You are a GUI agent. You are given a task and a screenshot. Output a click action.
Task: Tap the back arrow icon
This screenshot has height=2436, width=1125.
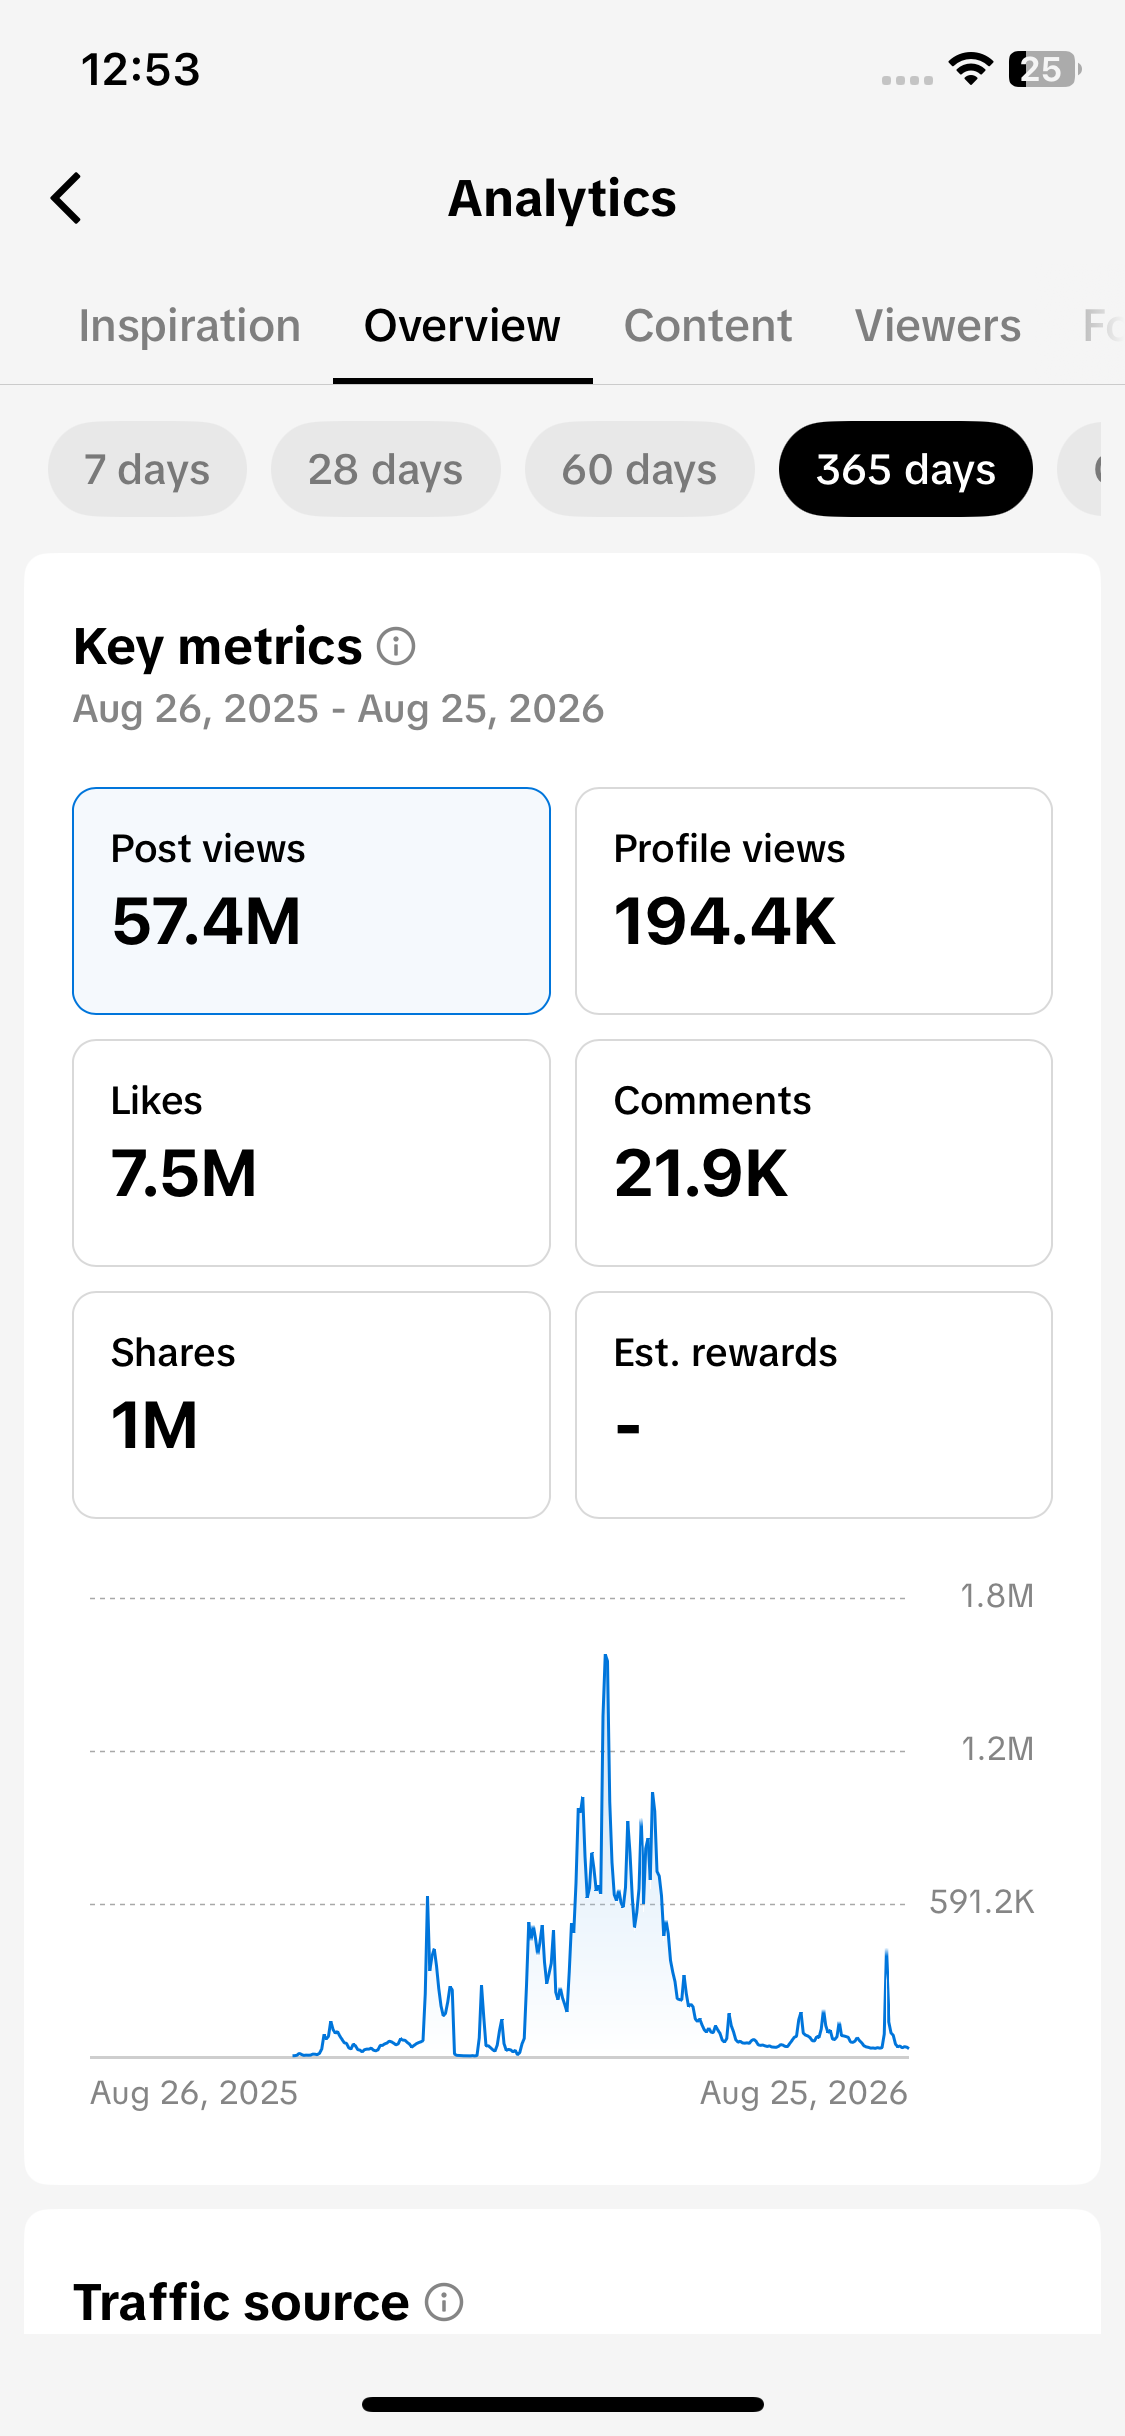[66, 198]
